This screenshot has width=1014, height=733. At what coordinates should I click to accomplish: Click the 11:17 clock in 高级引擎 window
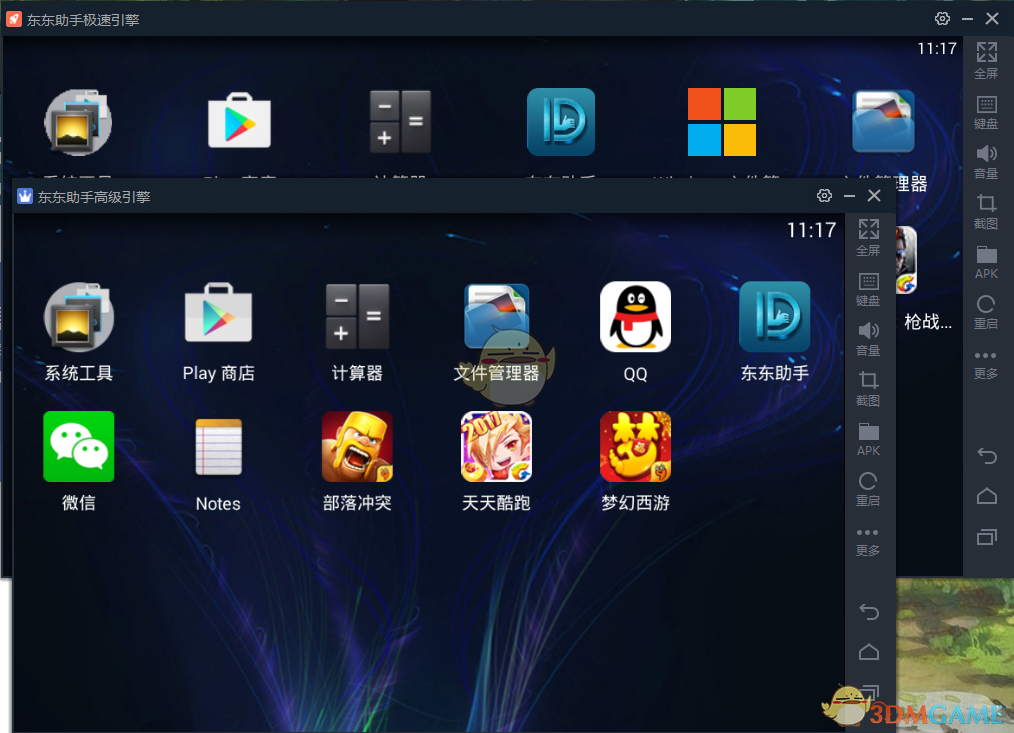(811, 230)
